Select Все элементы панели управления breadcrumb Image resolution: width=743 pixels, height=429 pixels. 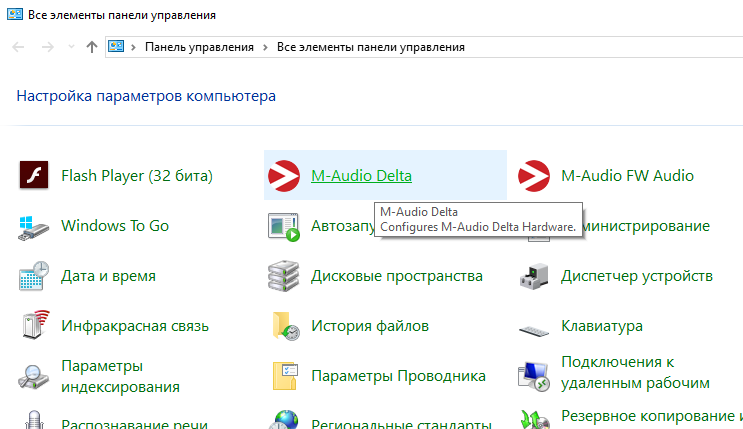371,47
